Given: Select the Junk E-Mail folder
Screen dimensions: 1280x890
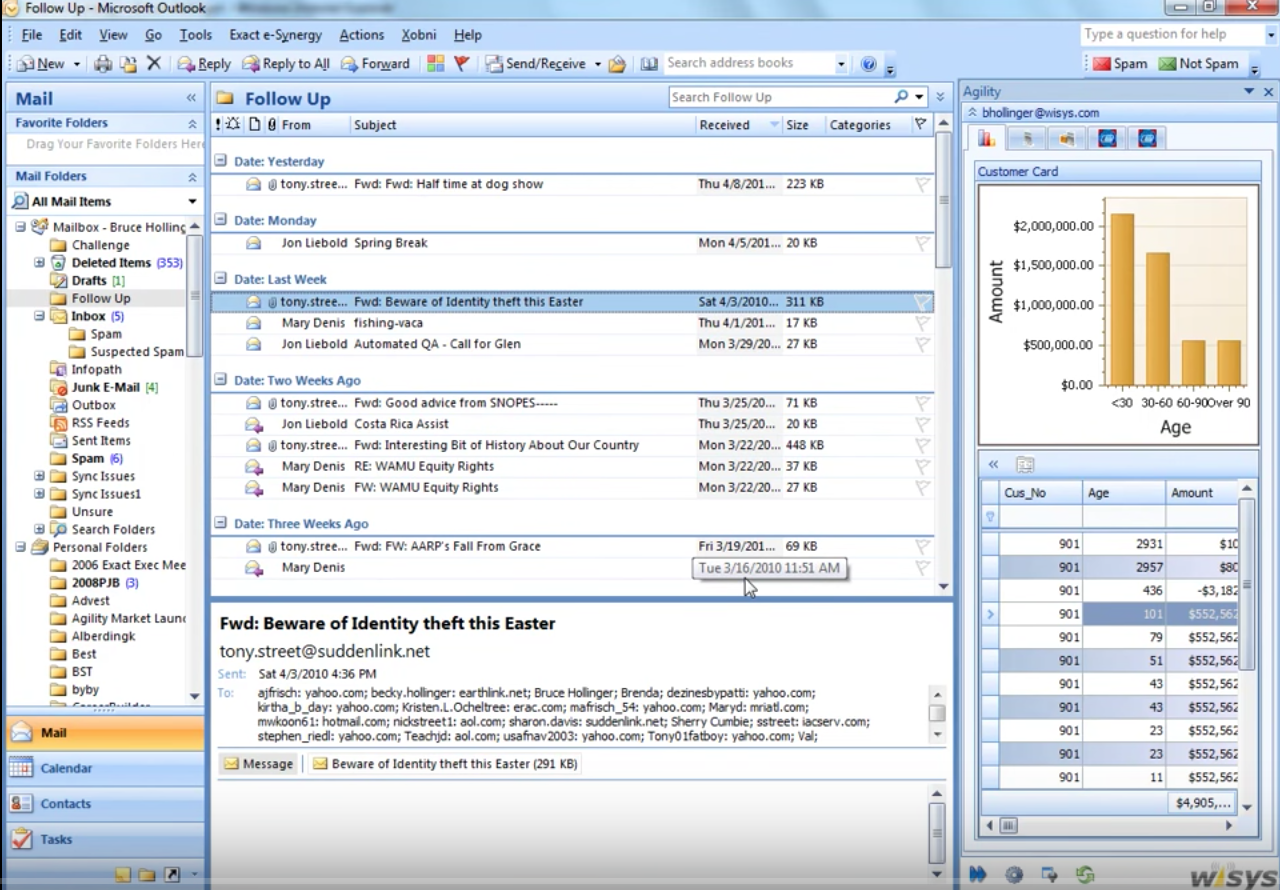Looking at the screenshot, I should [105, 387].
